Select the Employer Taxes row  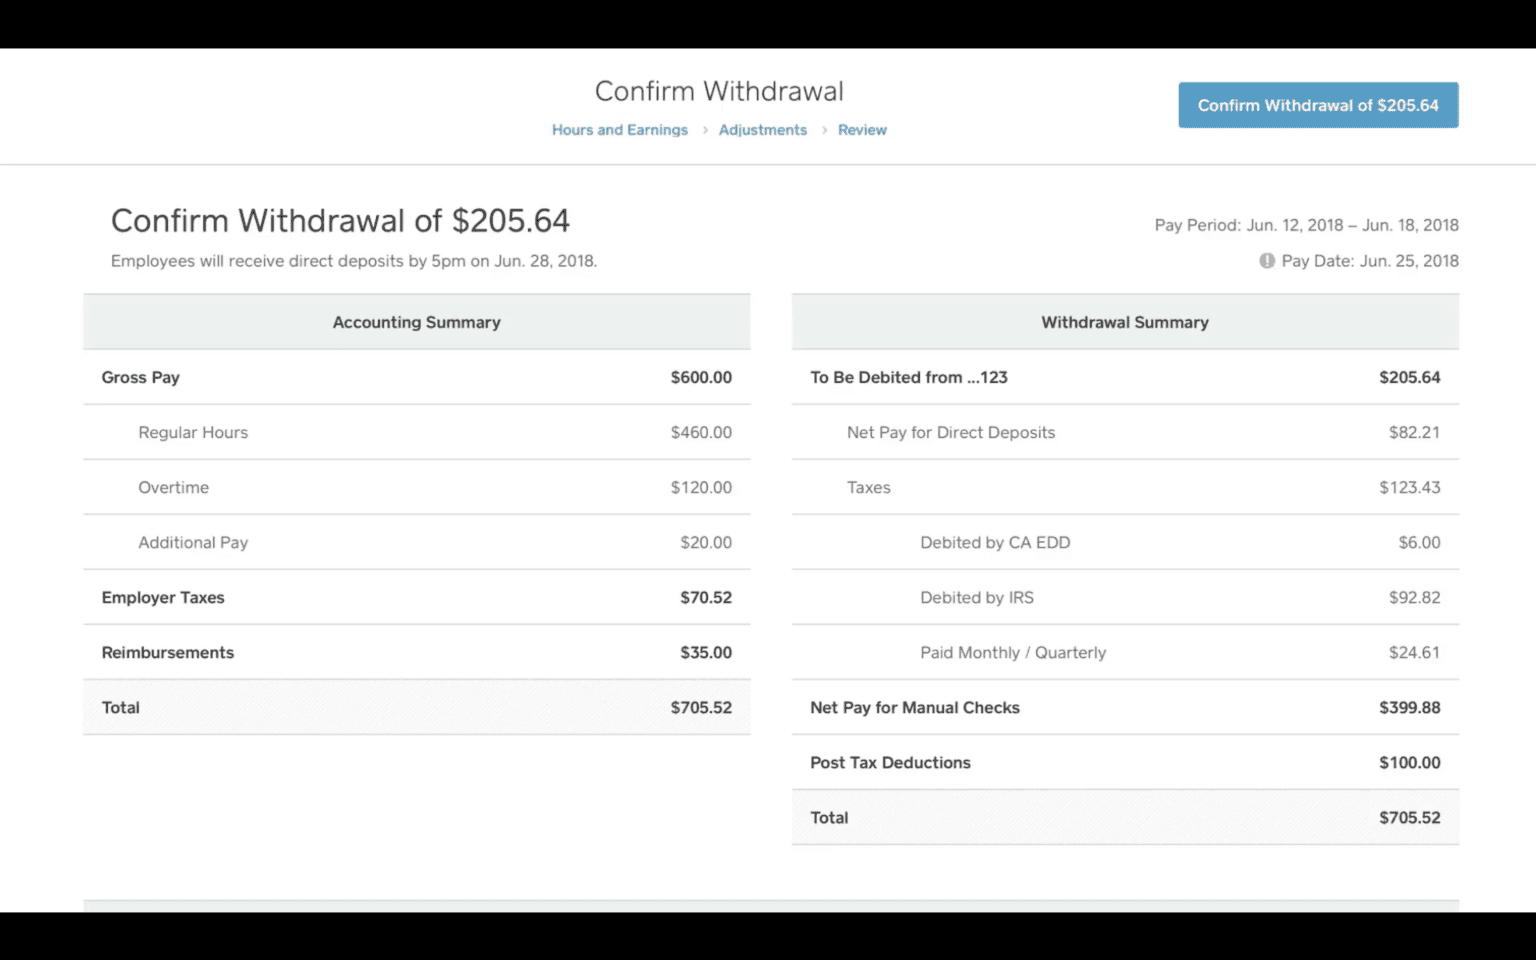click(416, 597)
